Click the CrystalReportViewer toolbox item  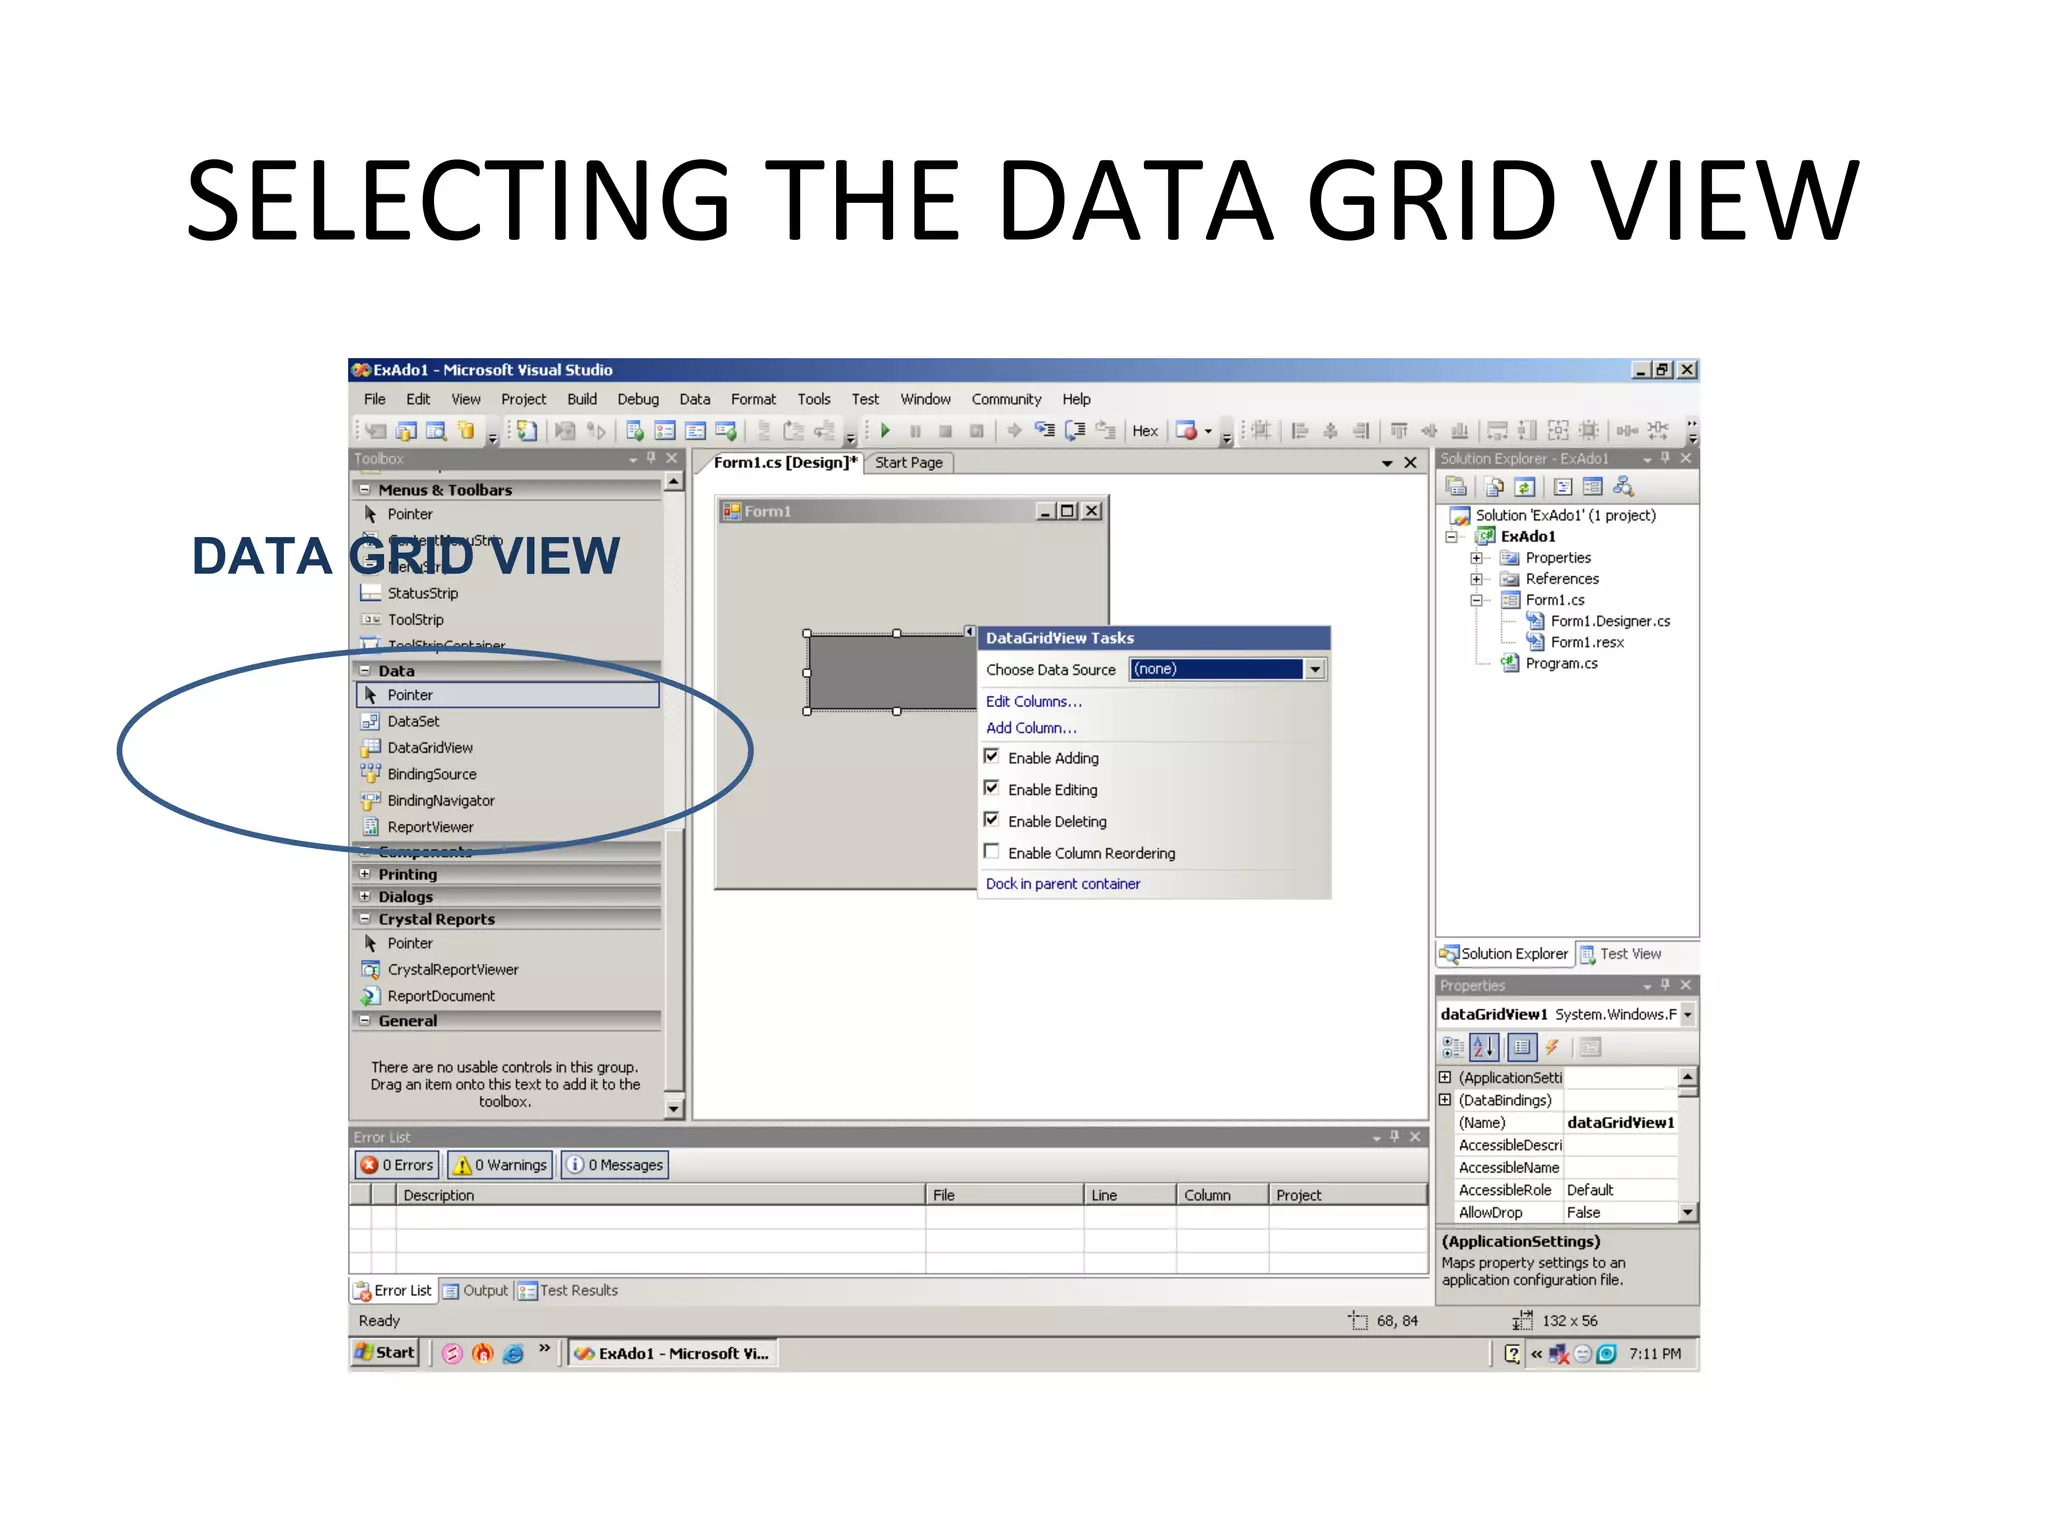tap(452, 970)
